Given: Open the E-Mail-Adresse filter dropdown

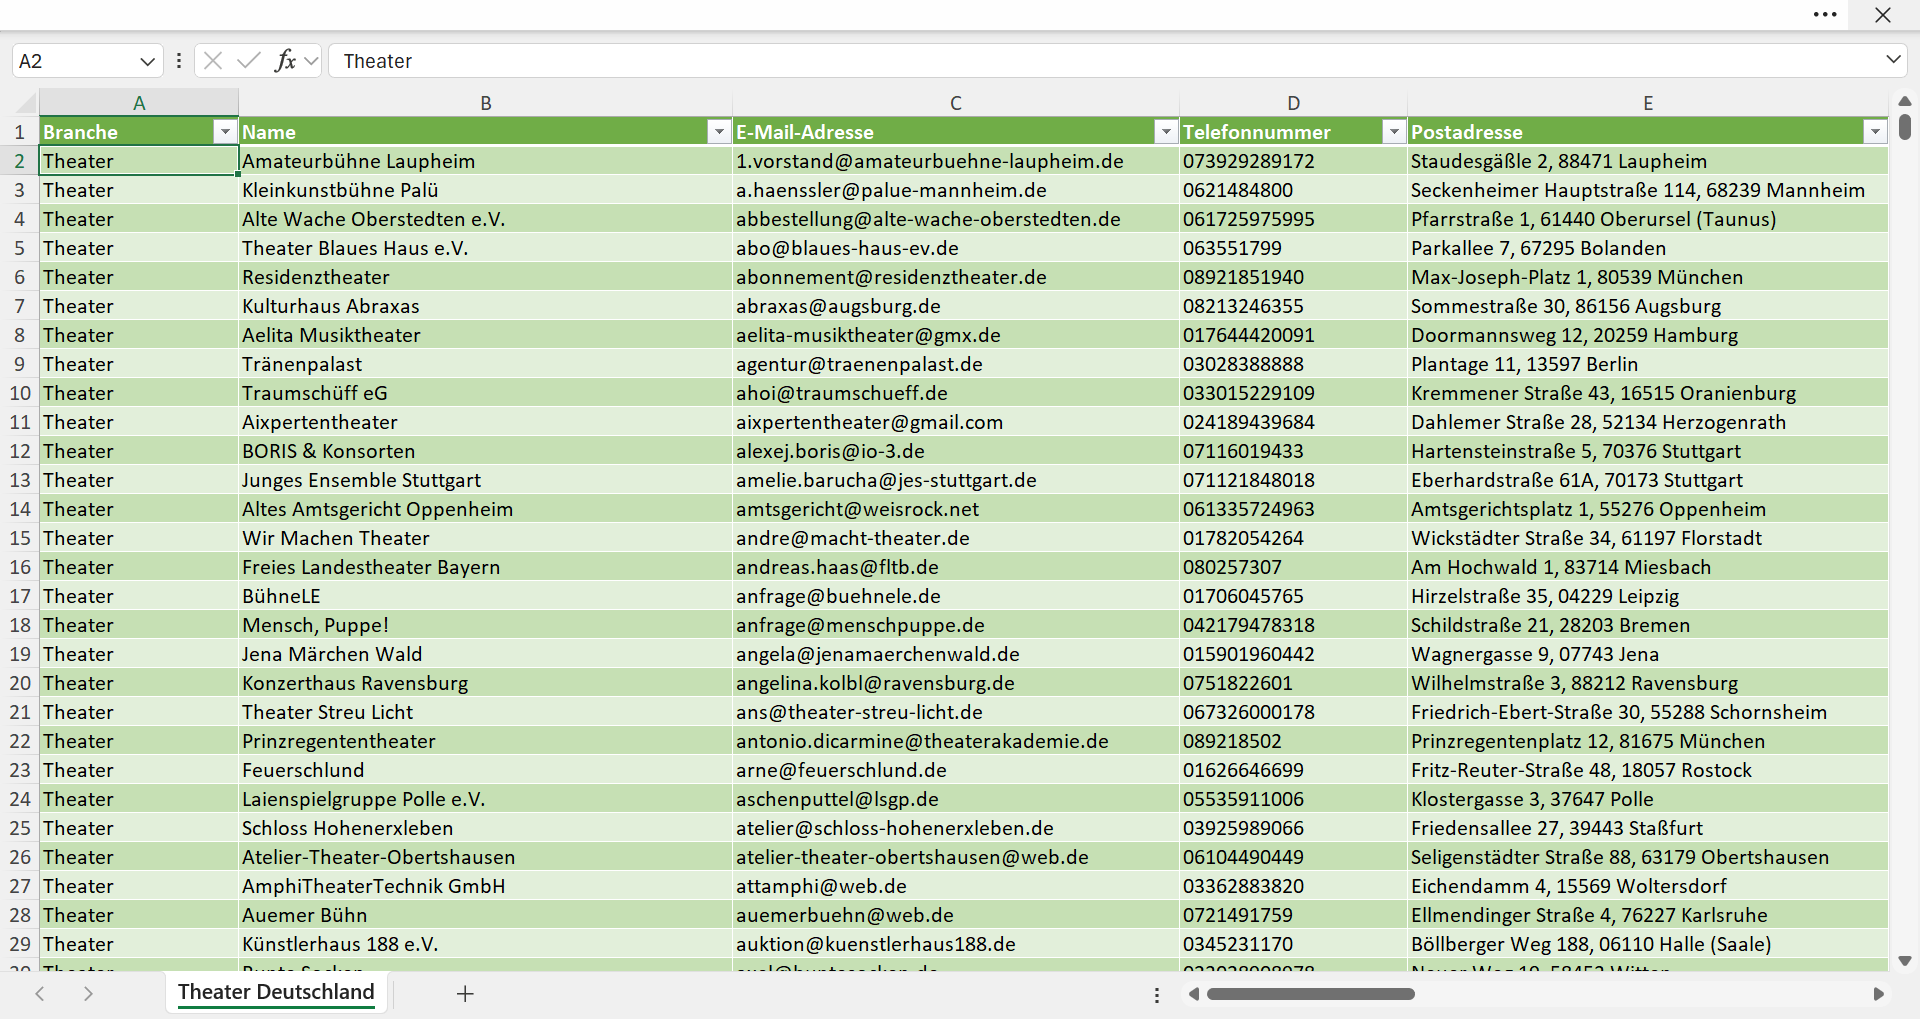Looking at the screenshot, I should pos(1166,132).
